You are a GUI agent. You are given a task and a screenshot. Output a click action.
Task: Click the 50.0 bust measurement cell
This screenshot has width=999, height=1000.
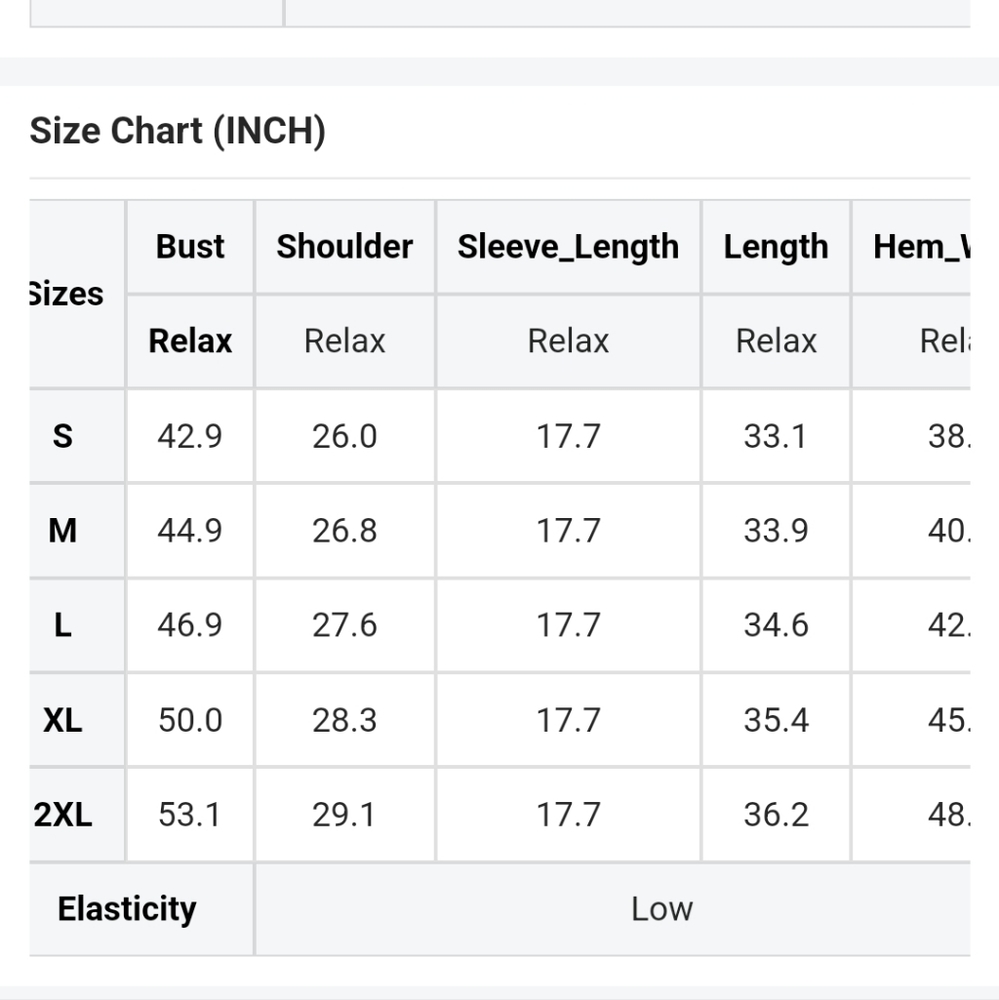pyautogui.click(x=190, y=720)
